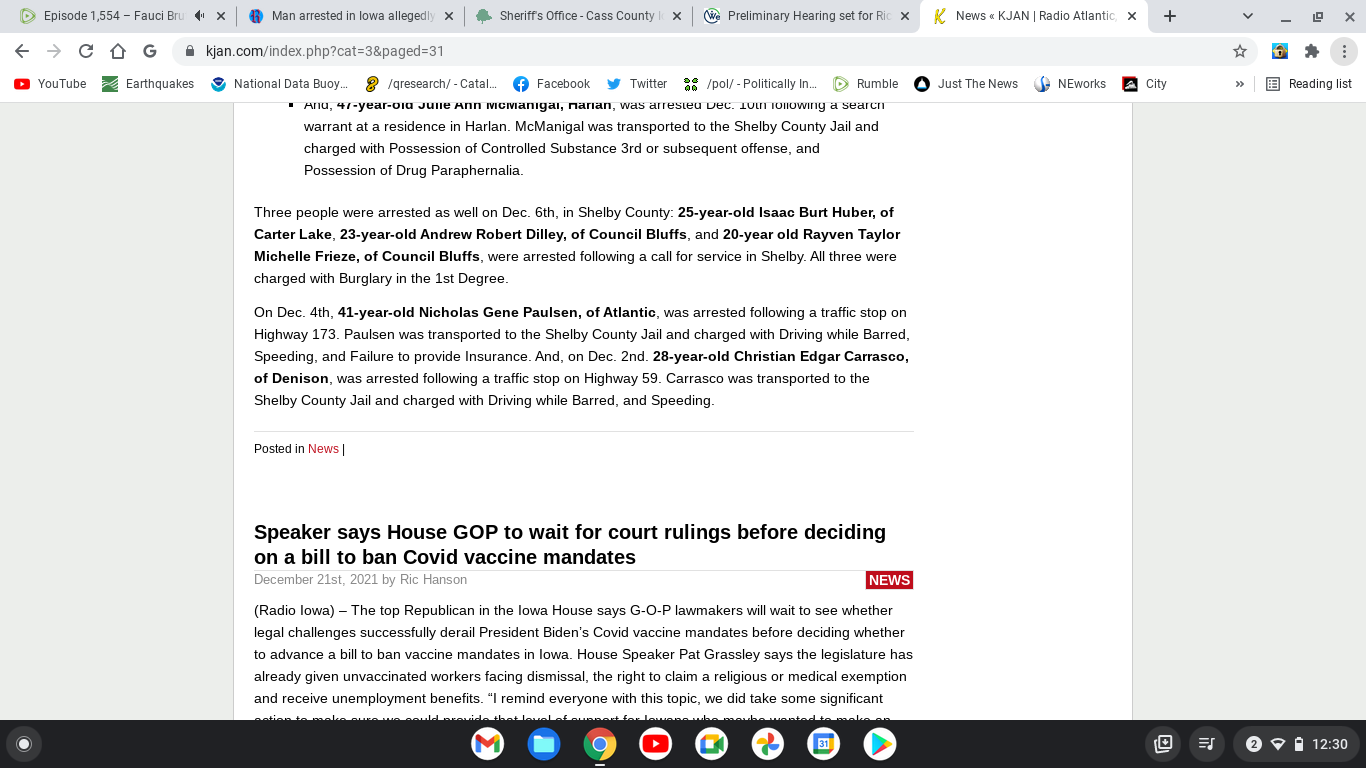The height and width of the screenshot is (768, 1366).
Task: Show hidden bookmarks with the double chevron
Action: pos(1240,84)
